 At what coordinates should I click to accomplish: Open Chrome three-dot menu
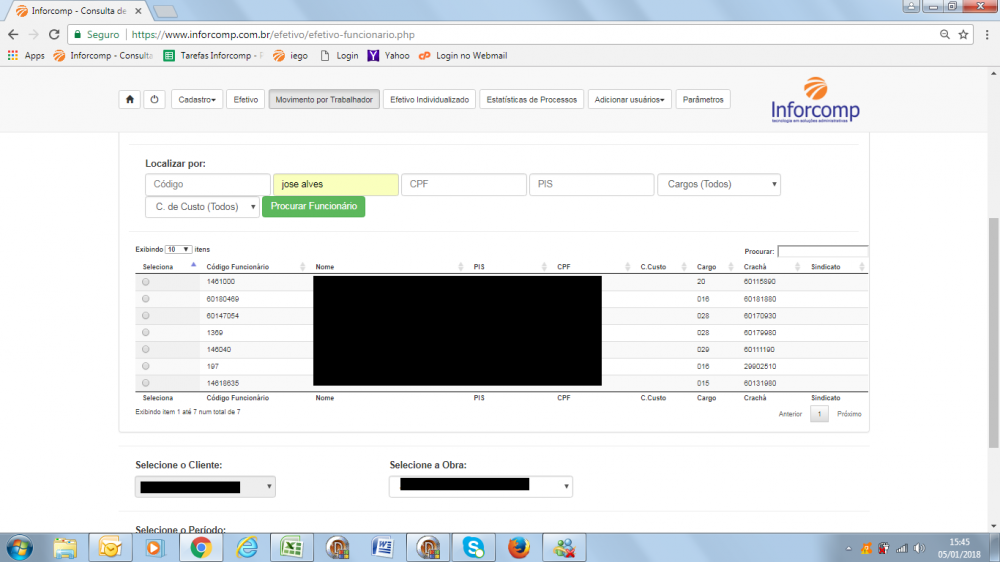tap(987, 34)
